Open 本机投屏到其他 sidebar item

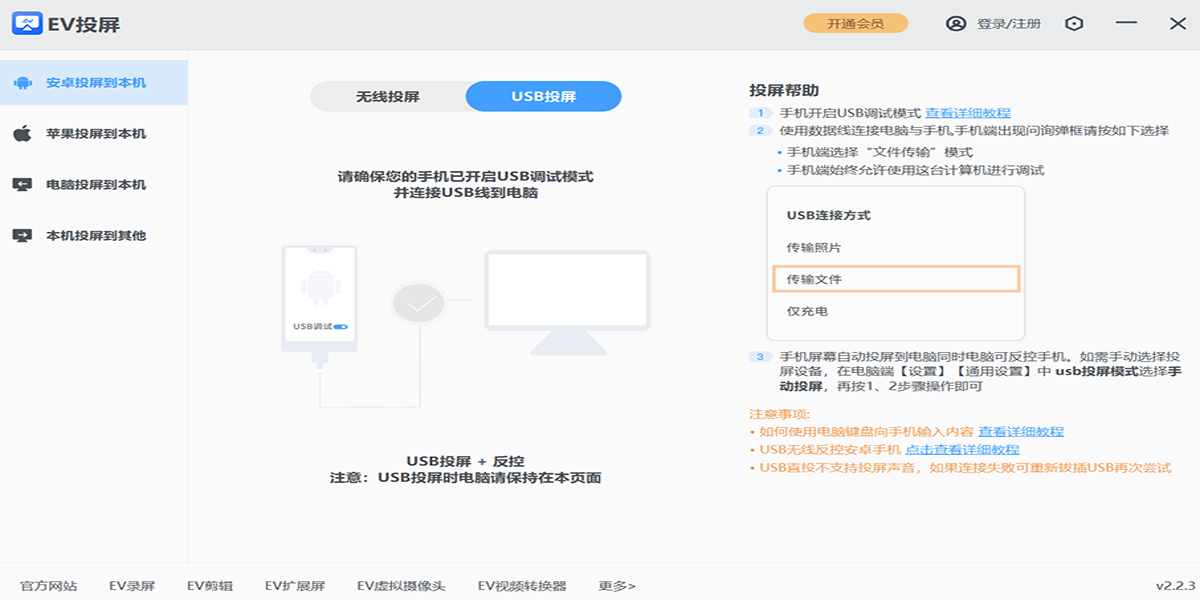tap(96, 236)
